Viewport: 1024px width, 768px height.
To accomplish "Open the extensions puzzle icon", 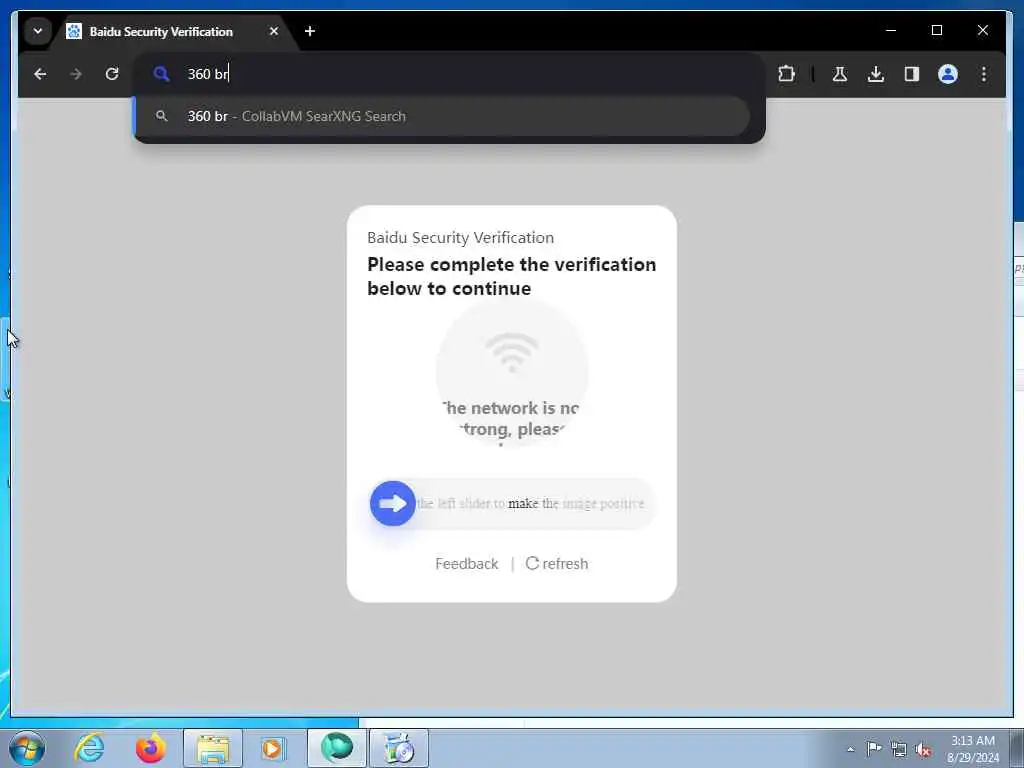I will 786,74.
